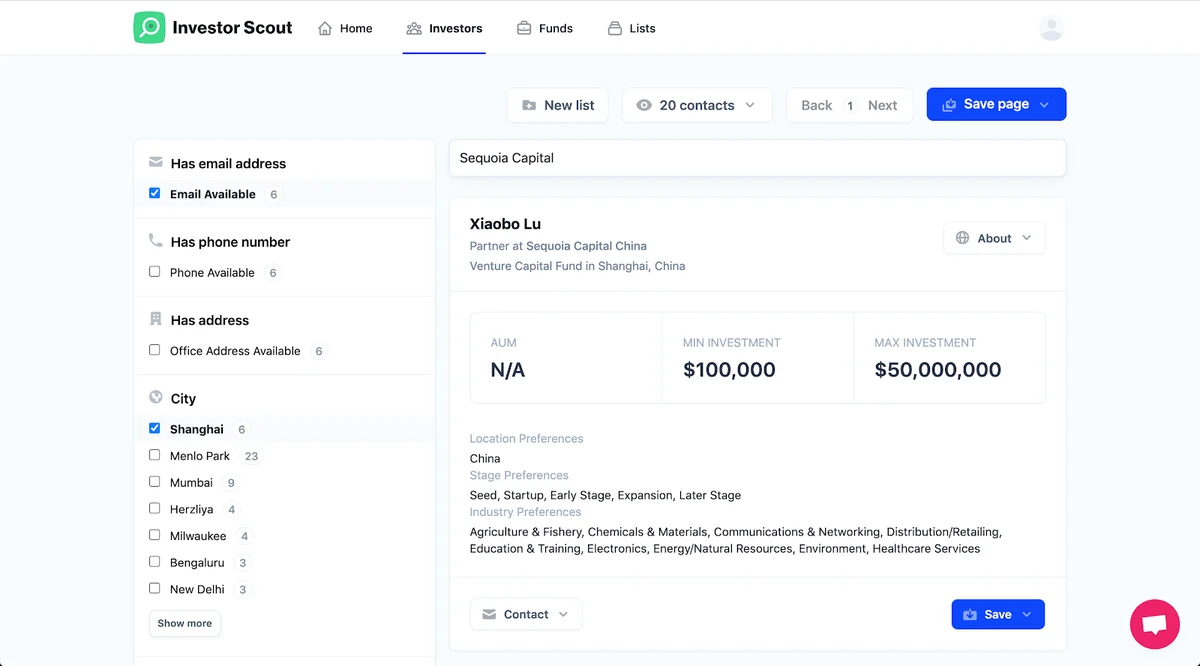The height and width of the screenshot is (666, 1200).
Task: Expand the About dropdown chevron
Action: coord(1027,238)
